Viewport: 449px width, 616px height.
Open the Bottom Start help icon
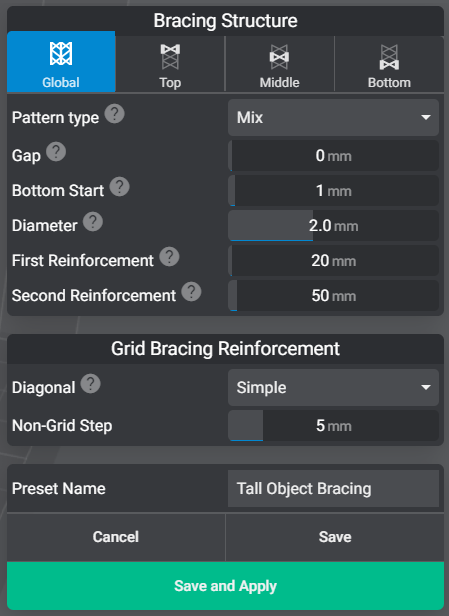pyautogui.click(x=119, y=187)
